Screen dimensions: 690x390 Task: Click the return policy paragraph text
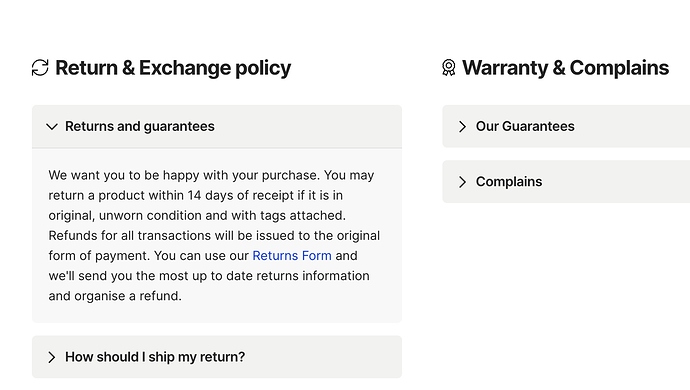click(214, 235)
